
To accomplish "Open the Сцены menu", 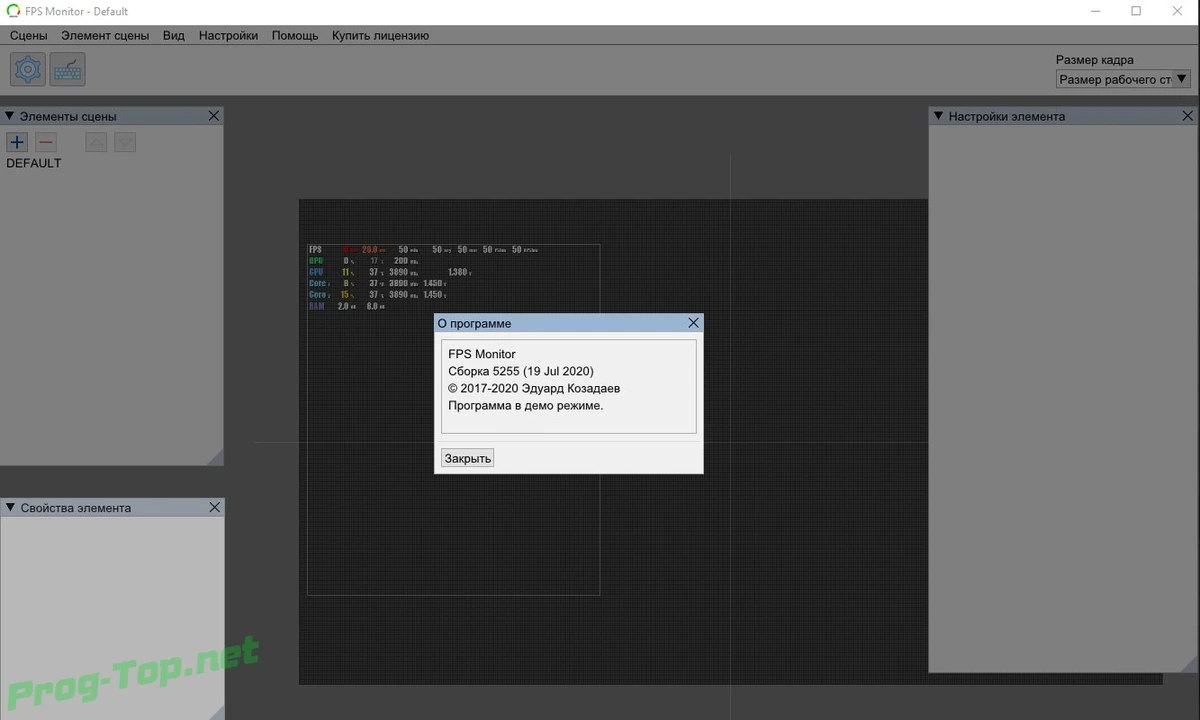I will coord(29,35).
